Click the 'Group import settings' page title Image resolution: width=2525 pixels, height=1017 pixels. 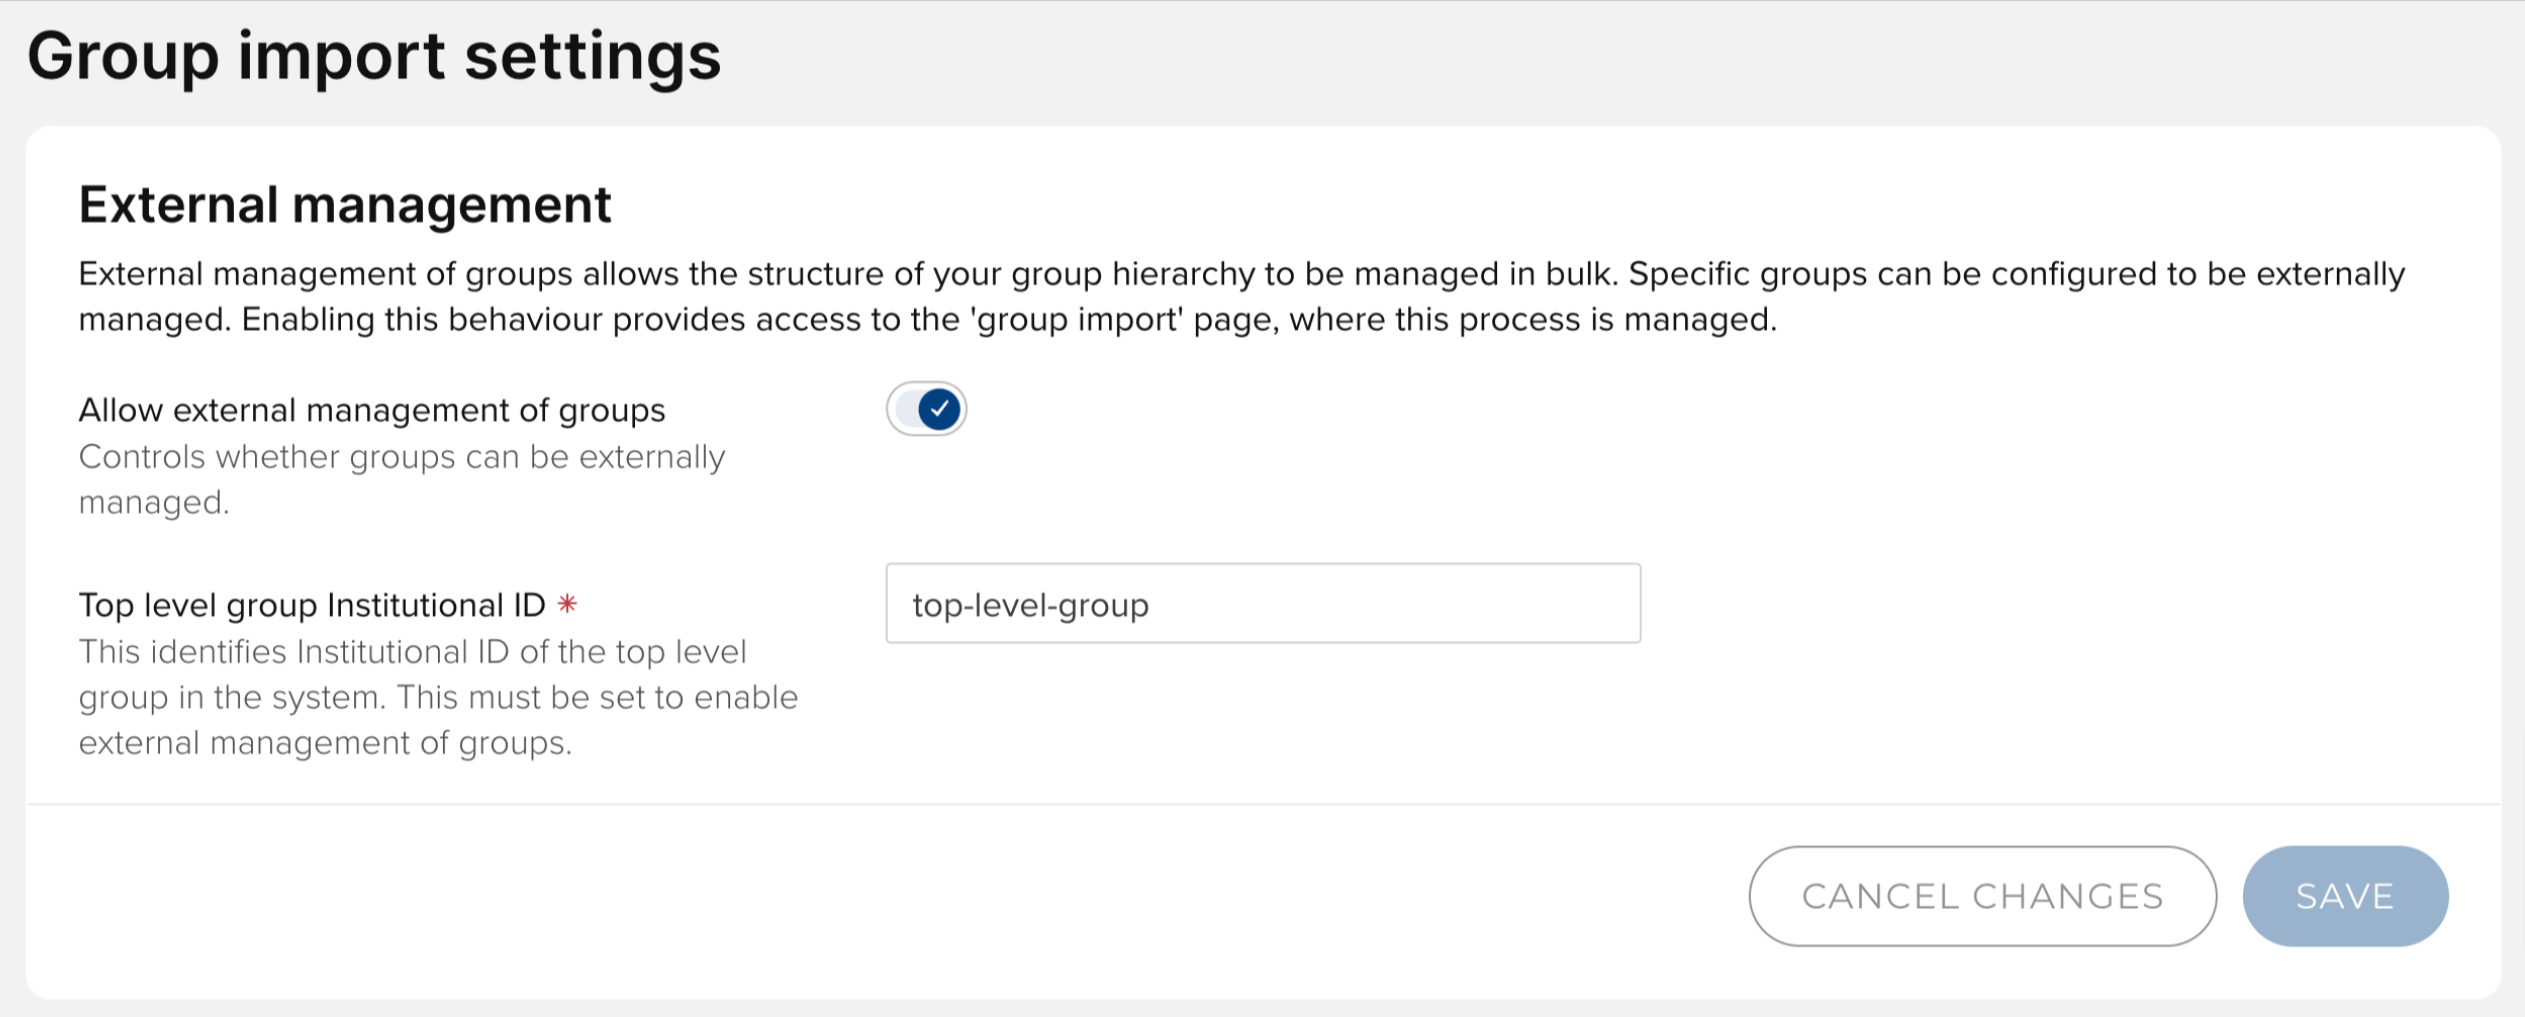[373, 56]
